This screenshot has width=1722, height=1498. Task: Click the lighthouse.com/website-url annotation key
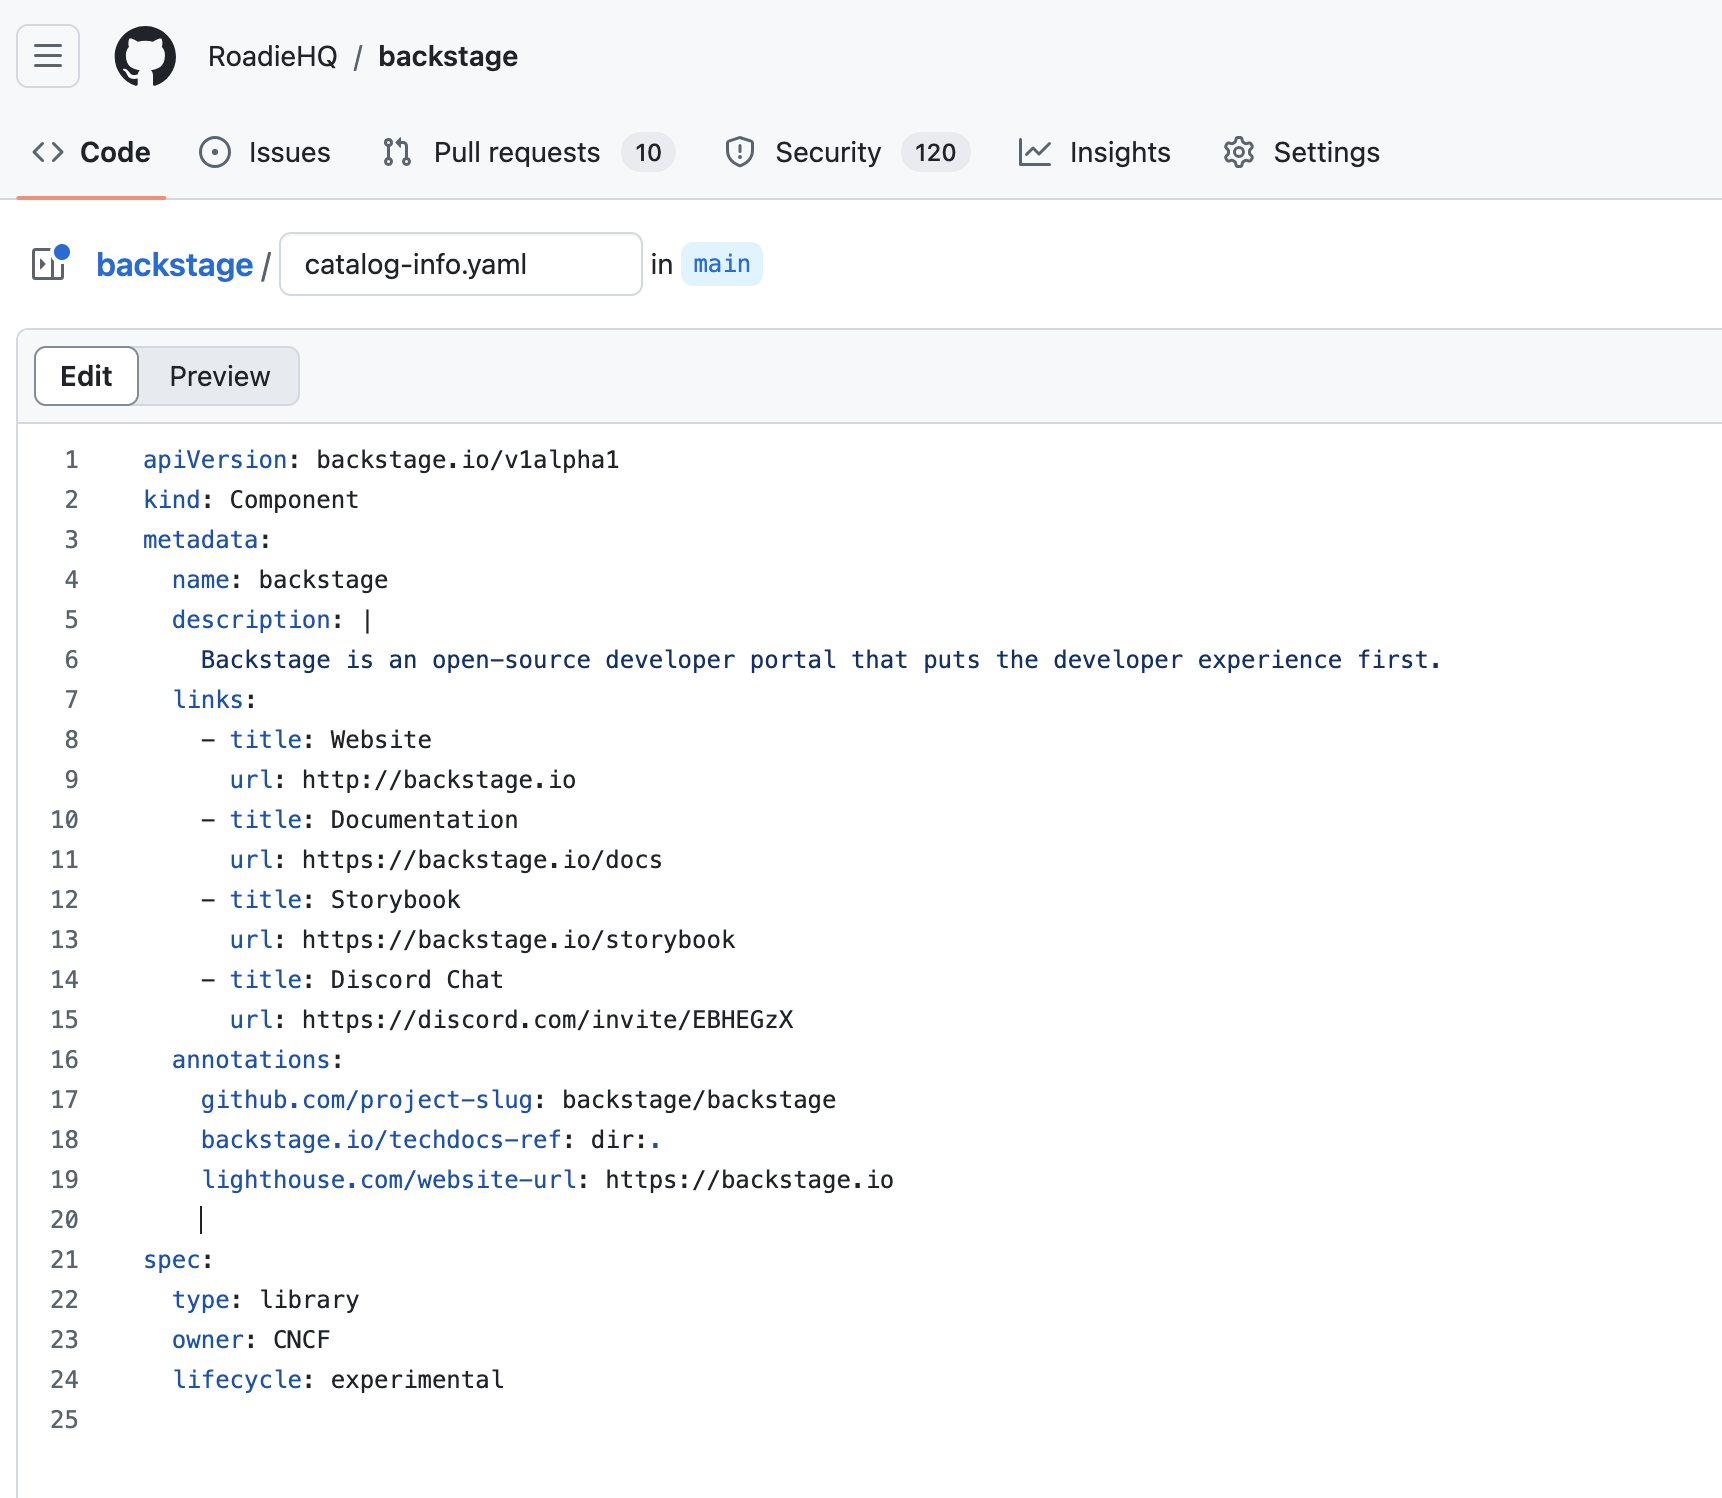pyautogui.click(x=389, y=1180)
